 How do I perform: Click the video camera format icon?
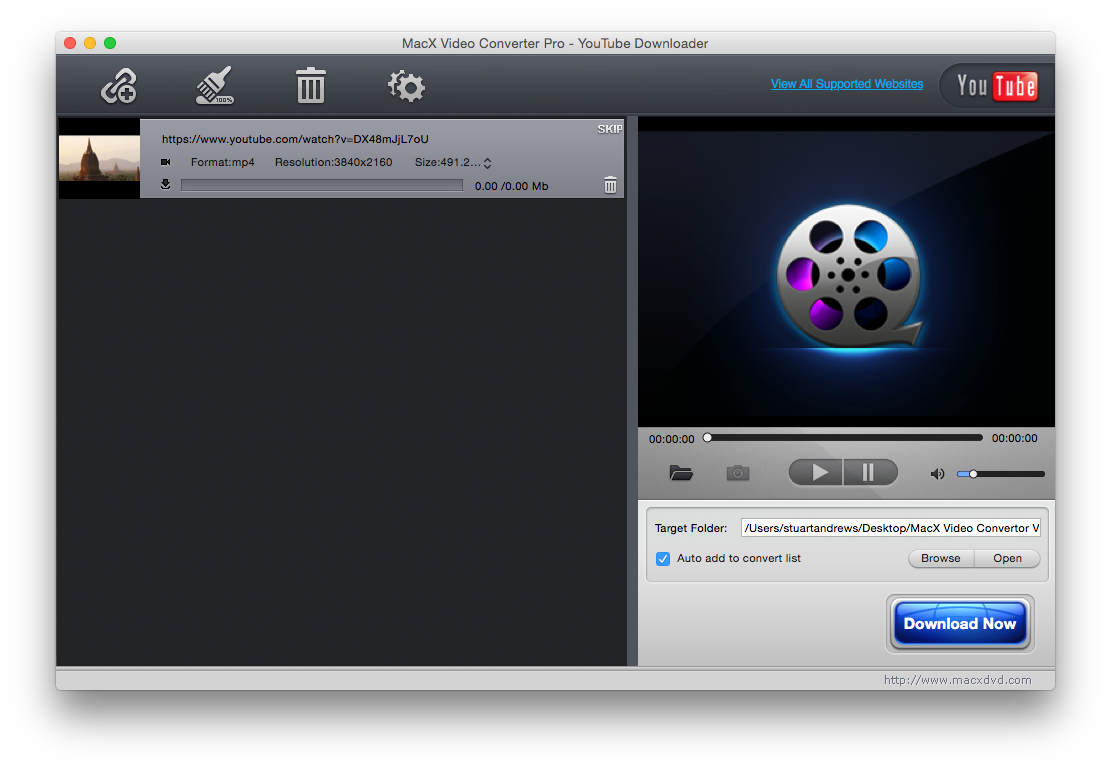coord(166,162)
